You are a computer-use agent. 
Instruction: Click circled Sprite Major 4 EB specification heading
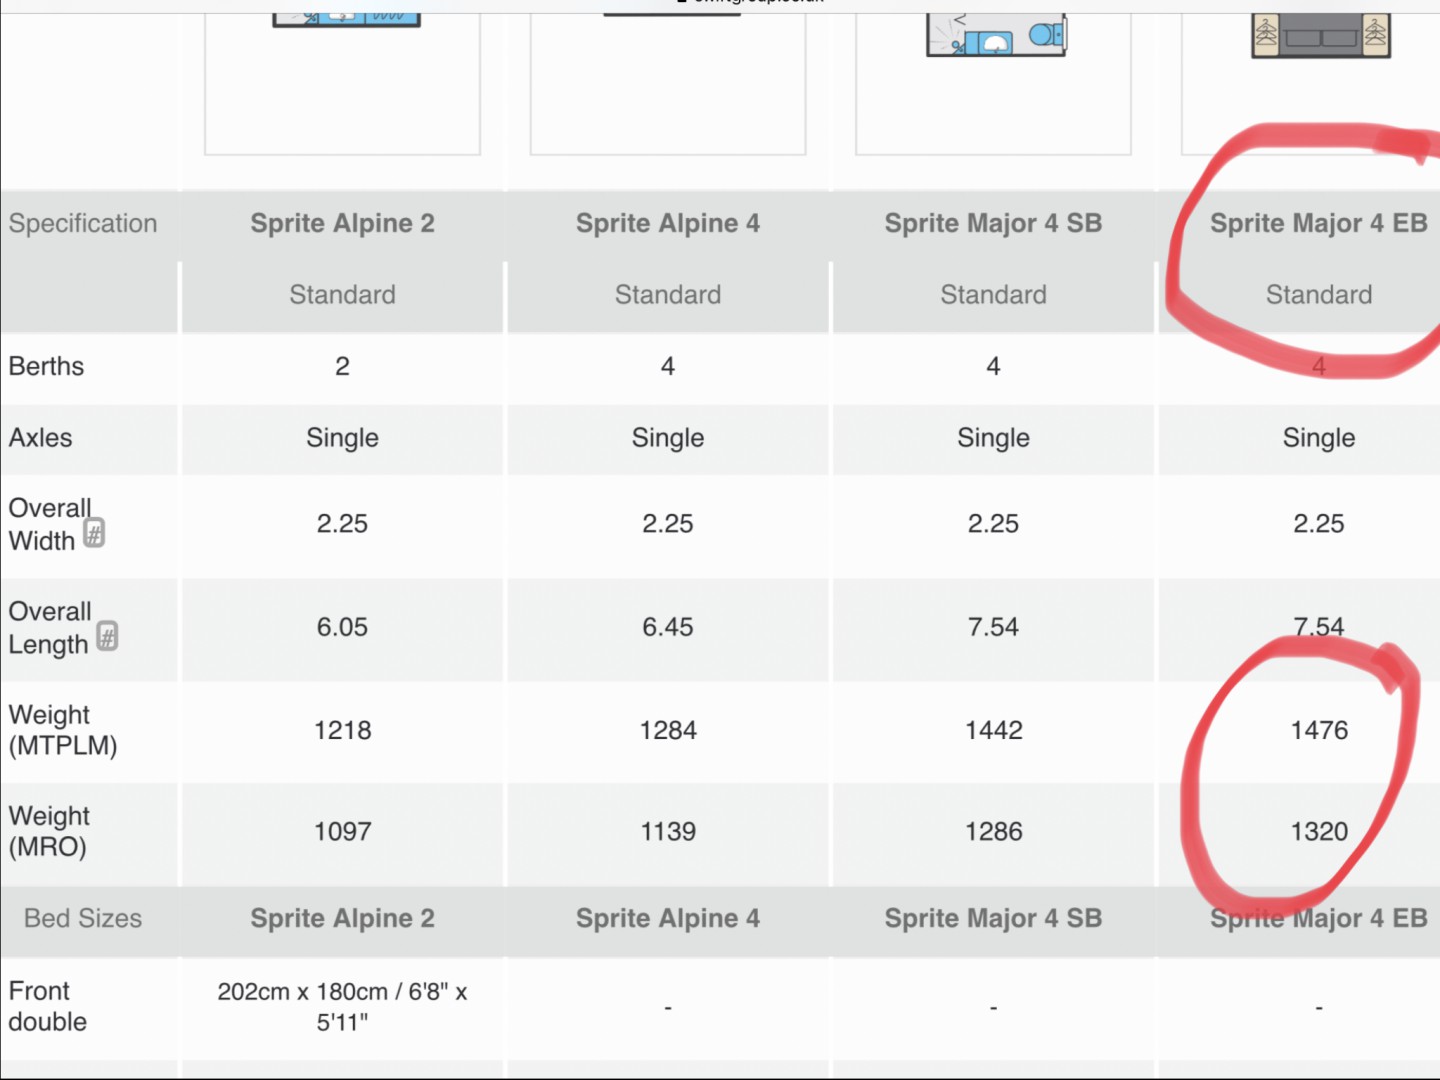(1318, 223)
